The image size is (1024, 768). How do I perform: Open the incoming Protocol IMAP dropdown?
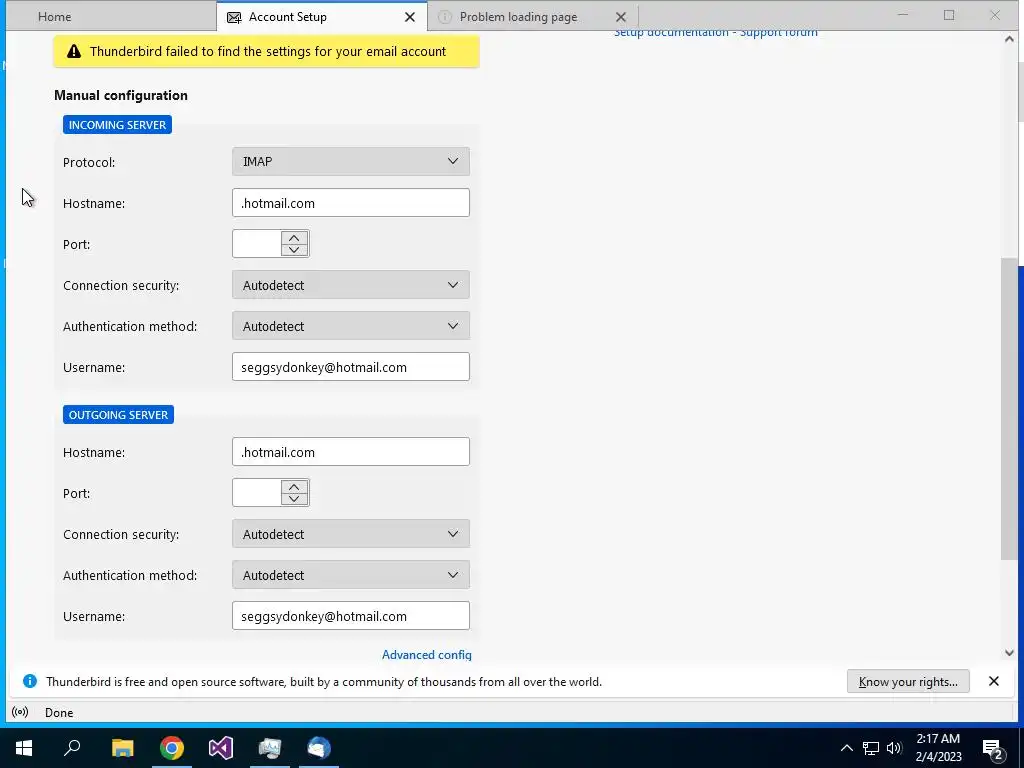[x=351, y=161]
